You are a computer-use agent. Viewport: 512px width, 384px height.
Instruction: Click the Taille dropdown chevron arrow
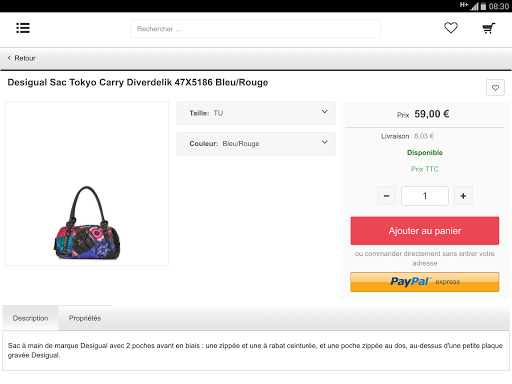tap(325, 112)
